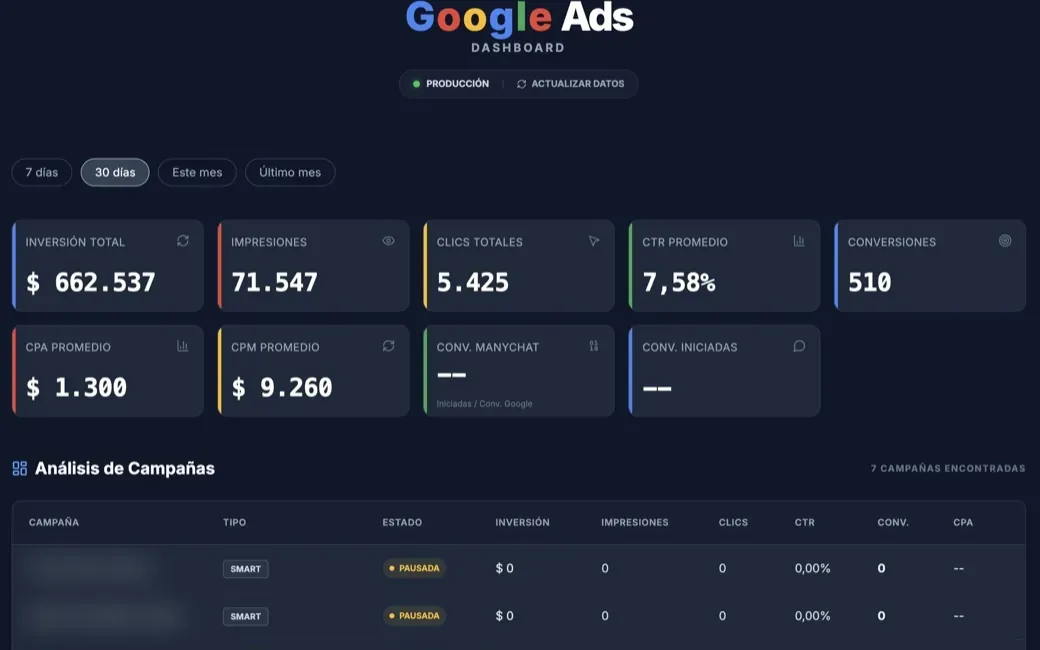
Task: Click the Análisis de Campañas heading
Action: pyautogui.click(x=125, y=468)
